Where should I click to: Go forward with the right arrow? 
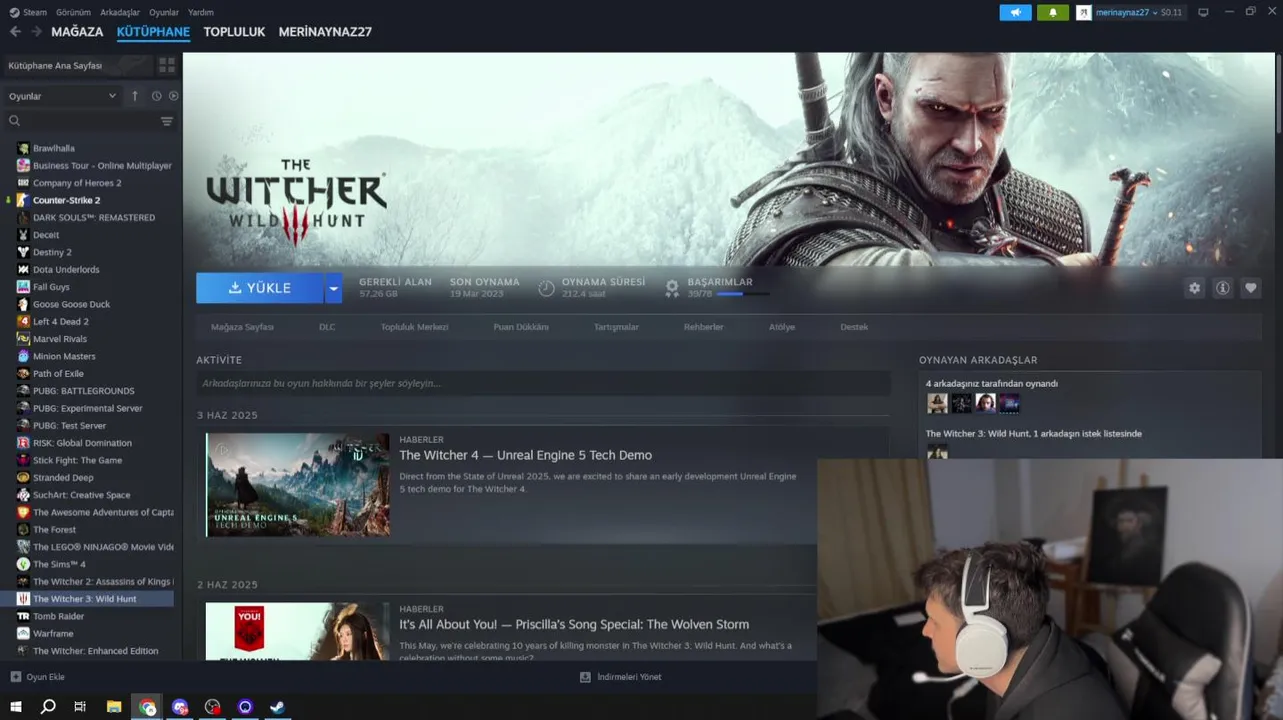tap(36, 32)
